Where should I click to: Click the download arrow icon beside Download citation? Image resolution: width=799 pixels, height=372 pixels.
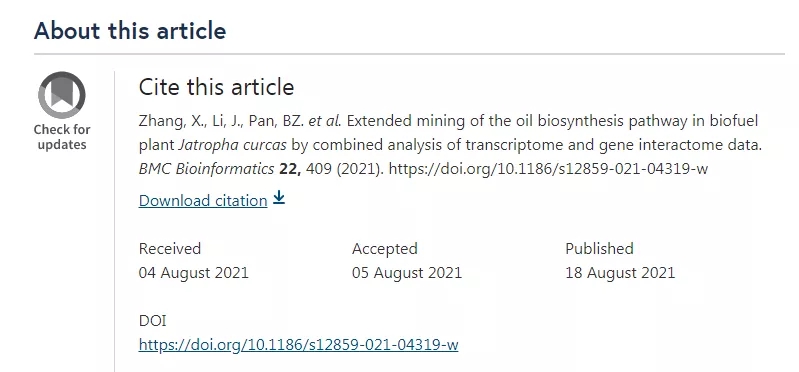(278, 198)
